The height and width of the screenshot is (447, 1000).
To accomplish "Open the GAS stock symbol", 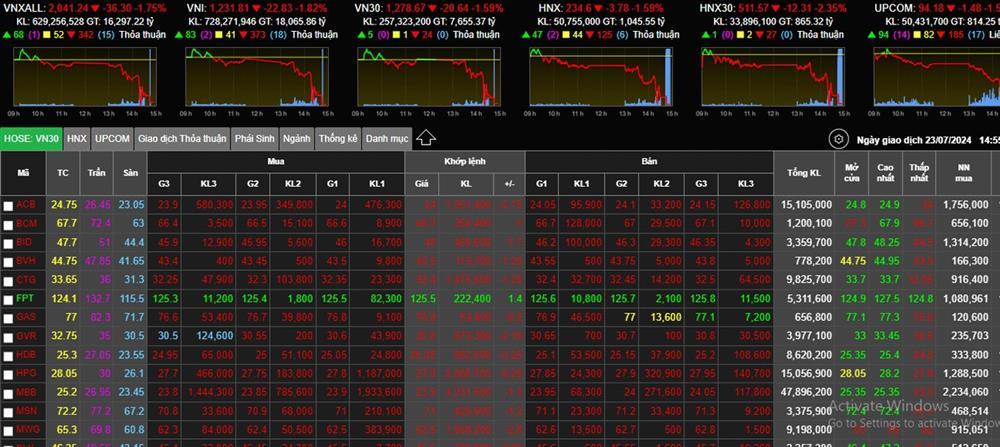I will click(x=26, y=317).
